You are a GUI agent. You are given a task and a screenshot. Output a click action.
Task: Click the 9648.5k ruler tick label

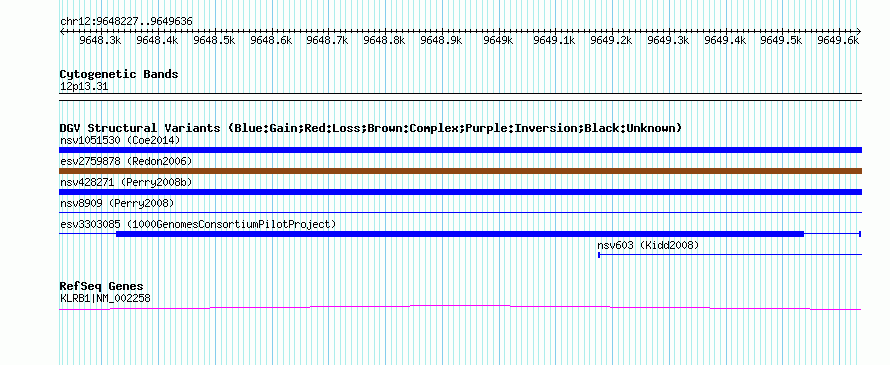click(x=214, y=41)
